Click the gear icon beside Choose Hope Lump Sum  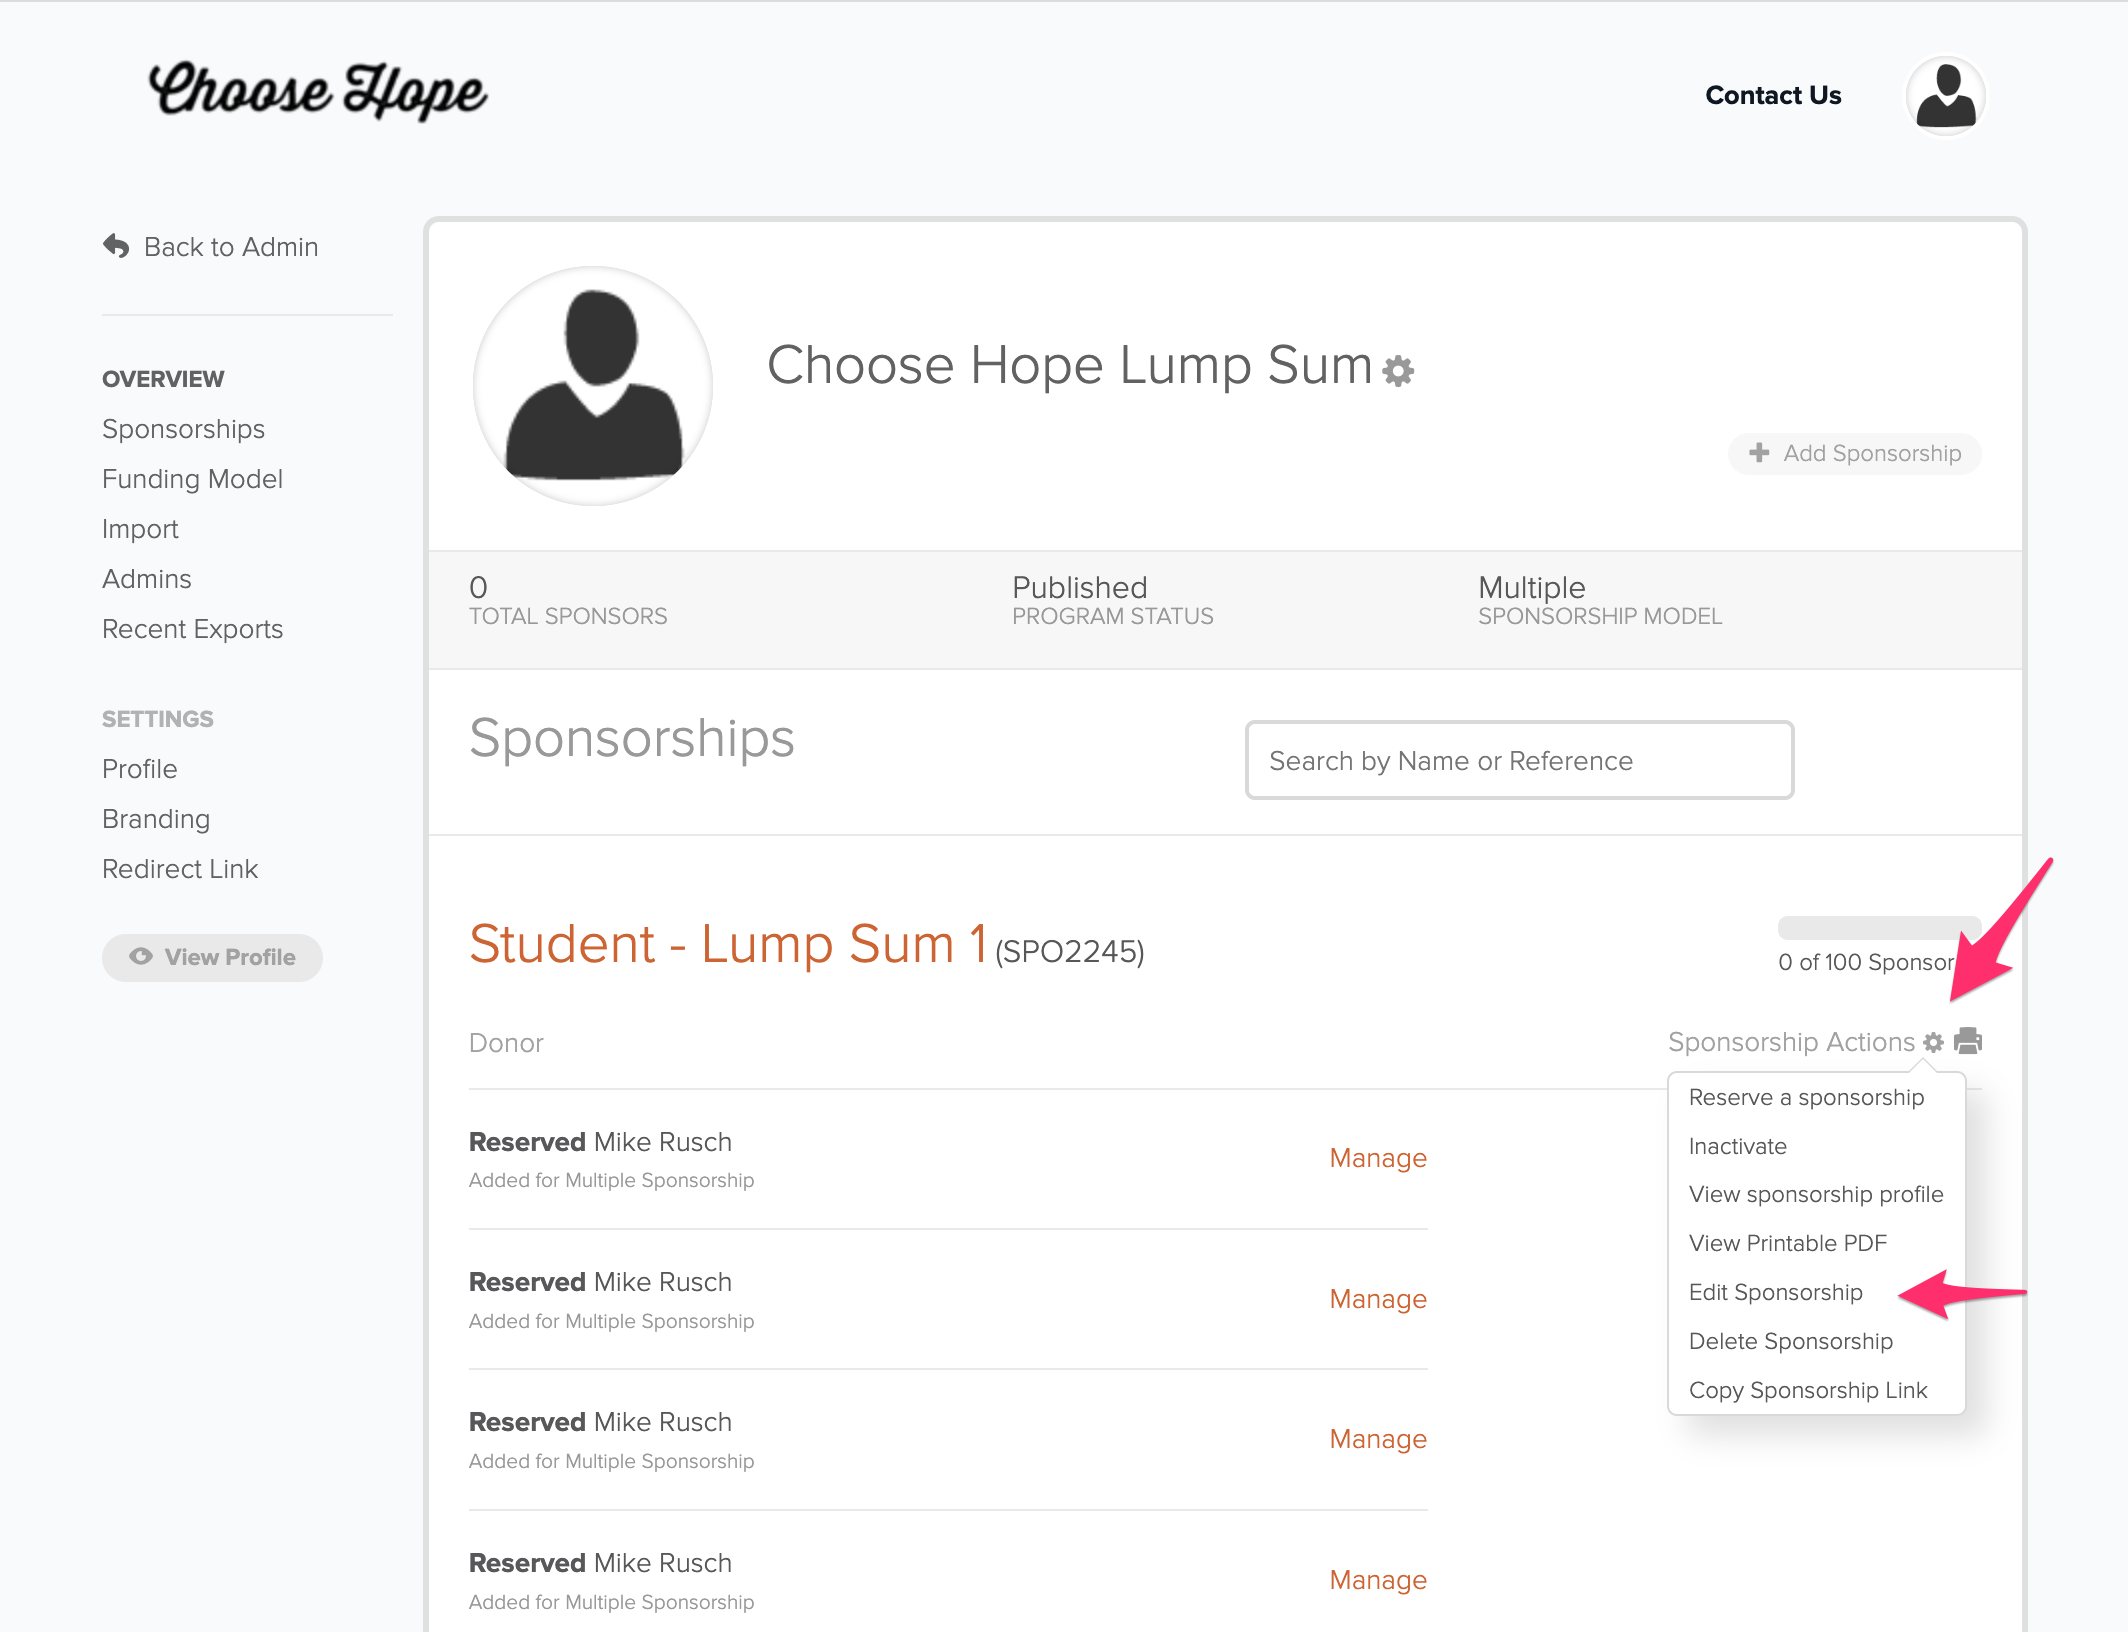[x=1398, y=371]
